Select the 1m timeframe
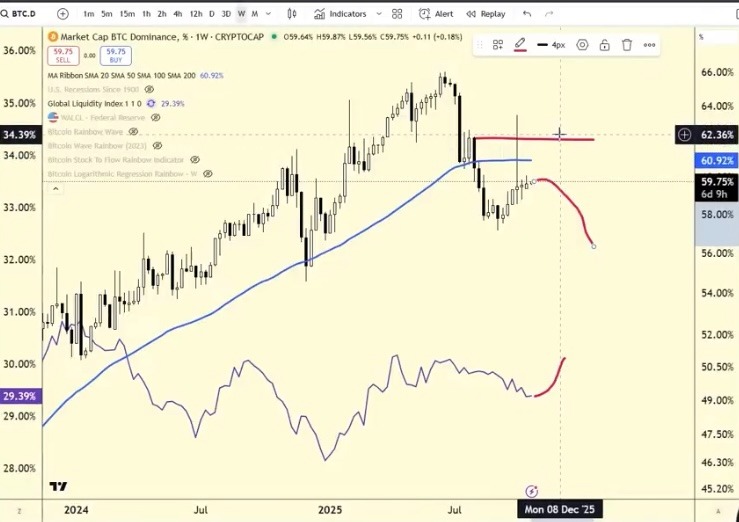 (x=89, y=14)
